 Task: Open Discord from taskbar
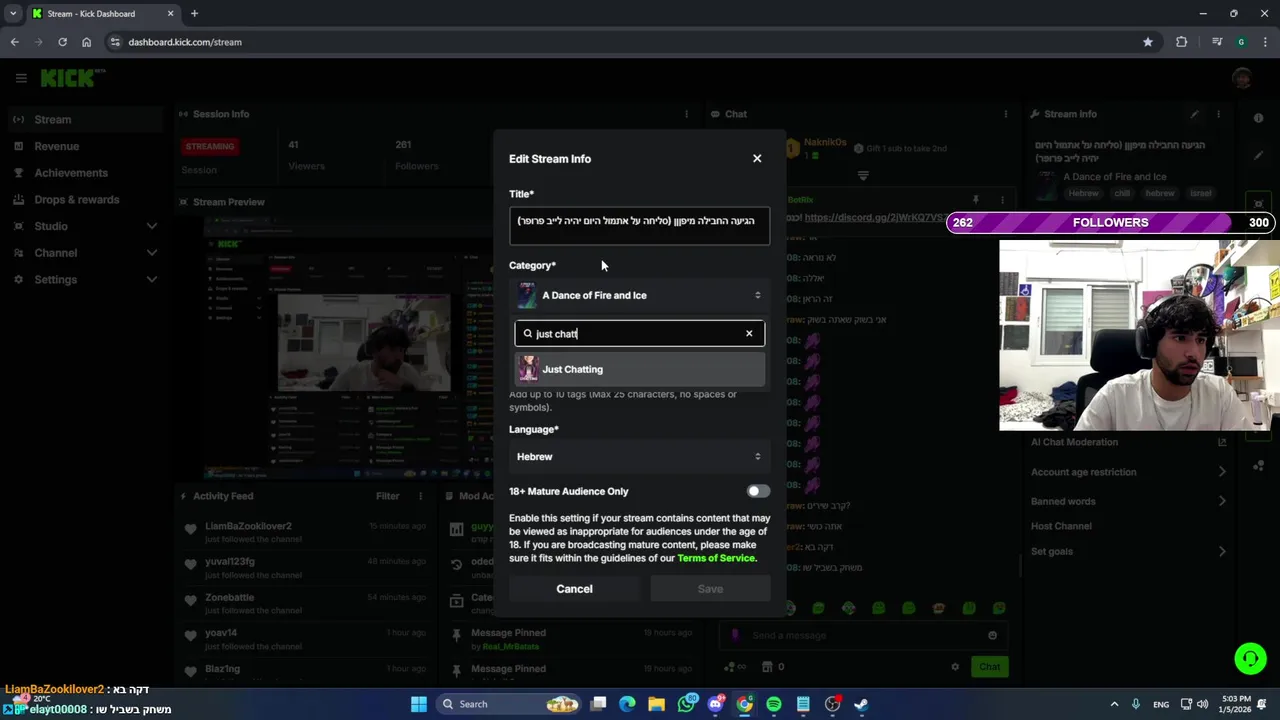[x=715, y=704]
